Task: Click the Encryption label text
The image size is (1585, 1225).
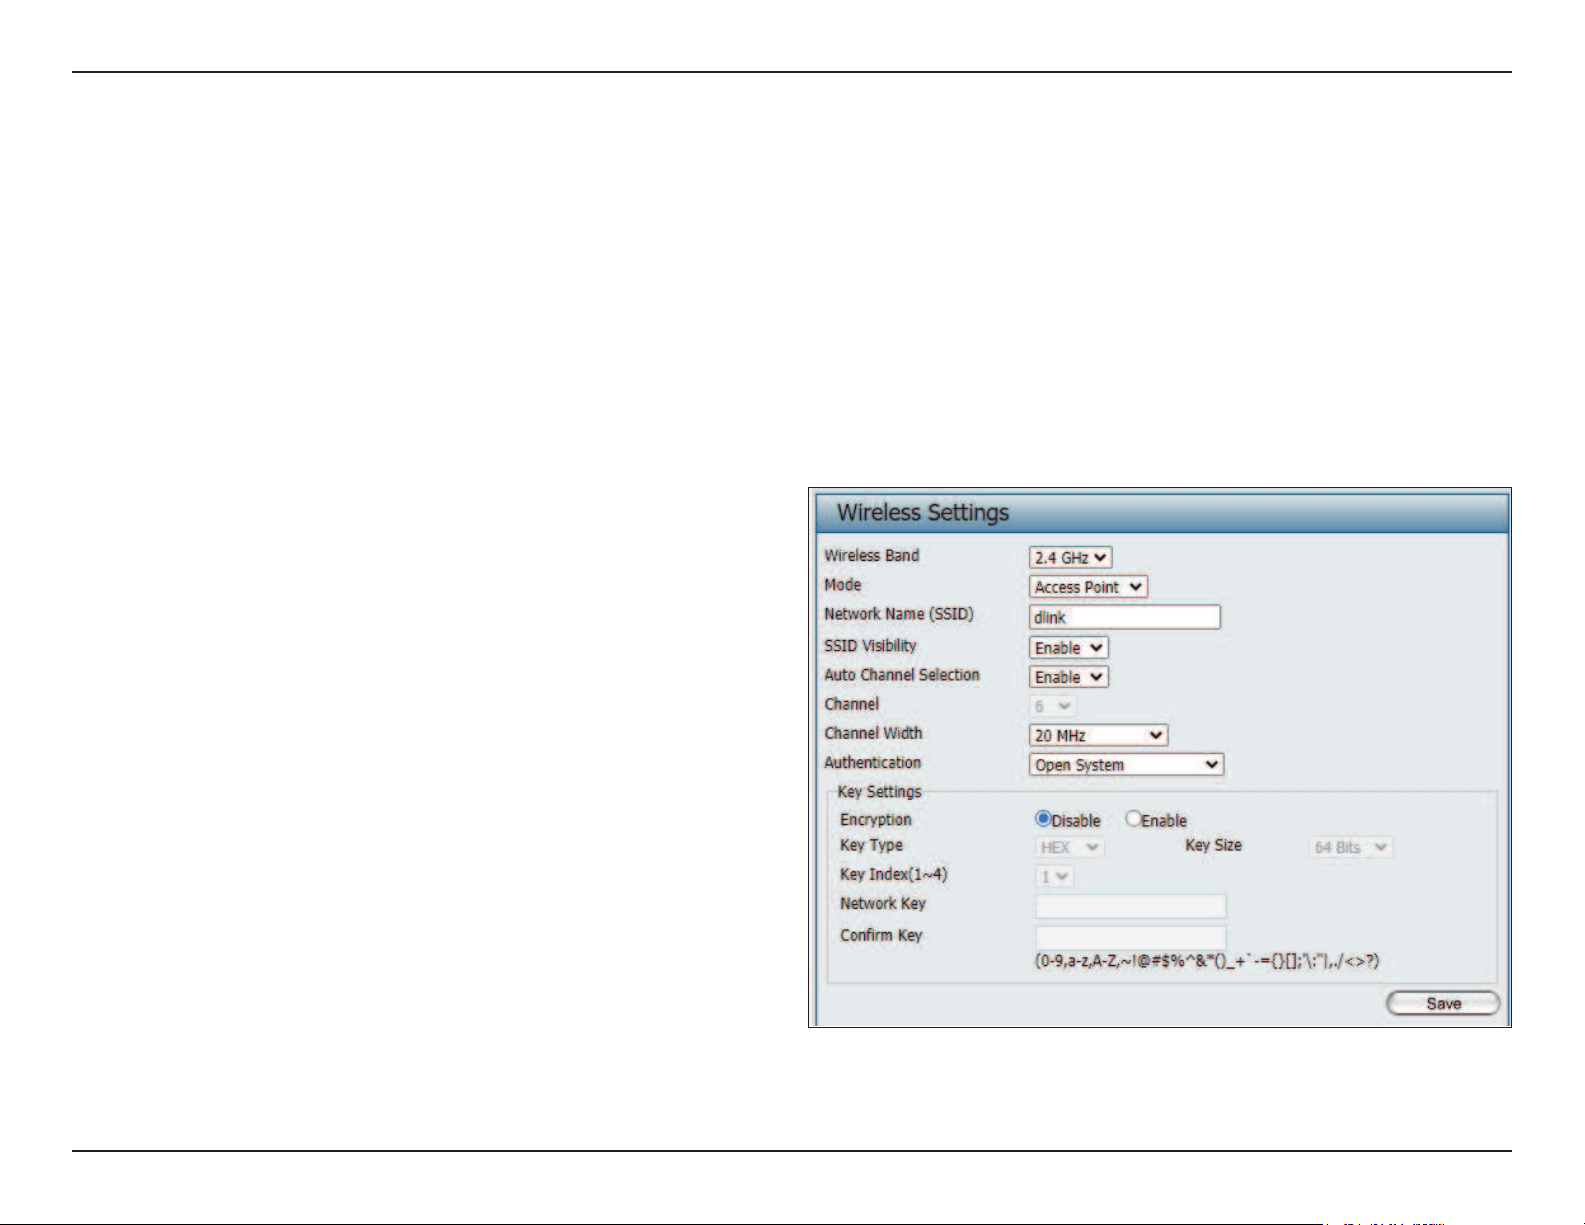Action: (x=876, y=819)
